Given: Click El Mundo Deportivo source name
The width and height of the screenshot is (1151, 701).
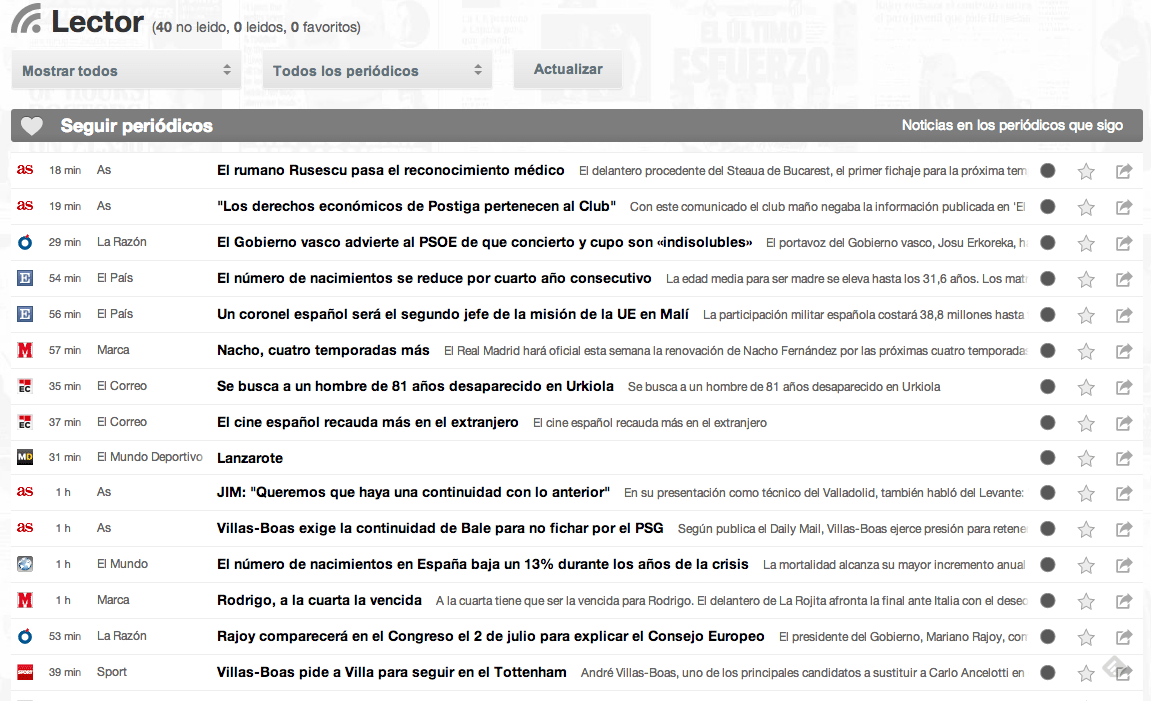Looking at the screenshot, I should [150, 457].
